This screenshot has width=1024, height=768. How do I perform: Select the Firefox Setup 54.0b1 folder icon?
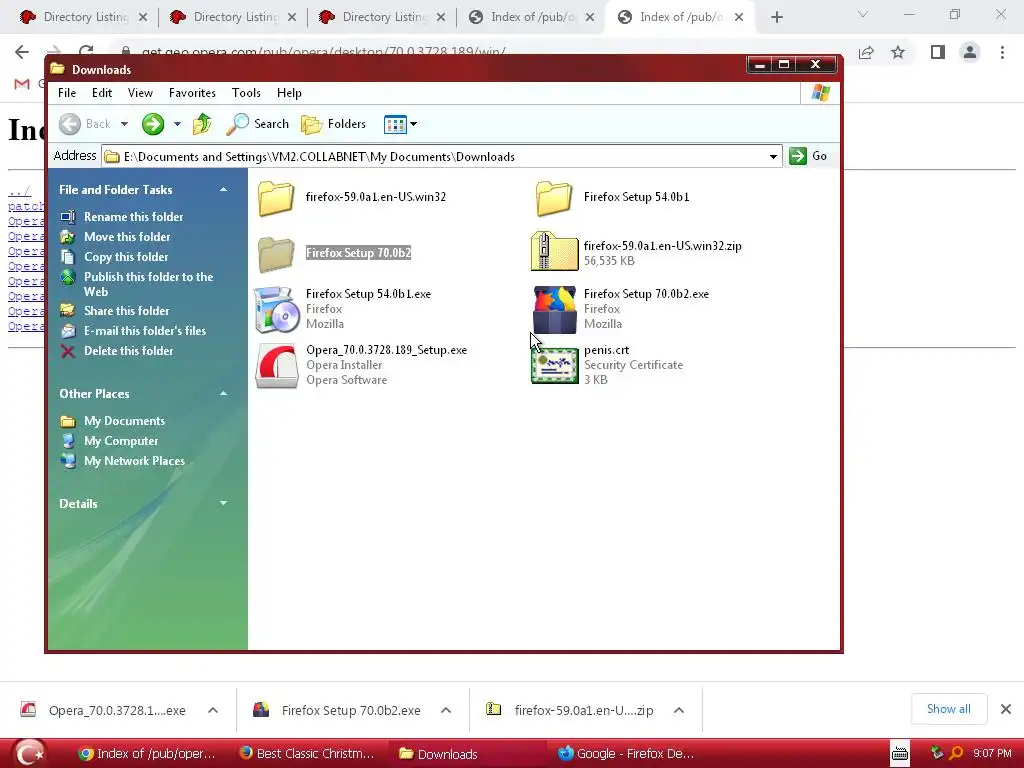[x=554, y=198]
